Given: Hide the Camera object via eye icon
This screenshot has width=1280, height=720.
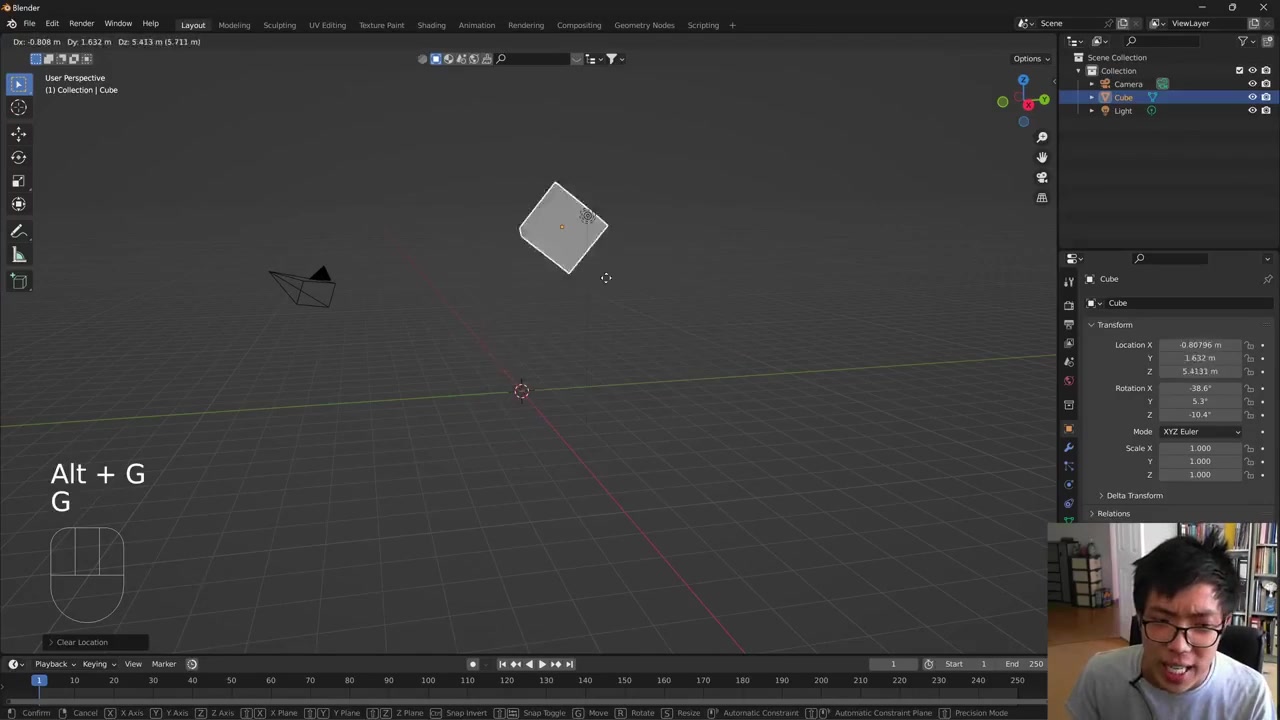Looking at the screenshot, I should point(1252,84).
